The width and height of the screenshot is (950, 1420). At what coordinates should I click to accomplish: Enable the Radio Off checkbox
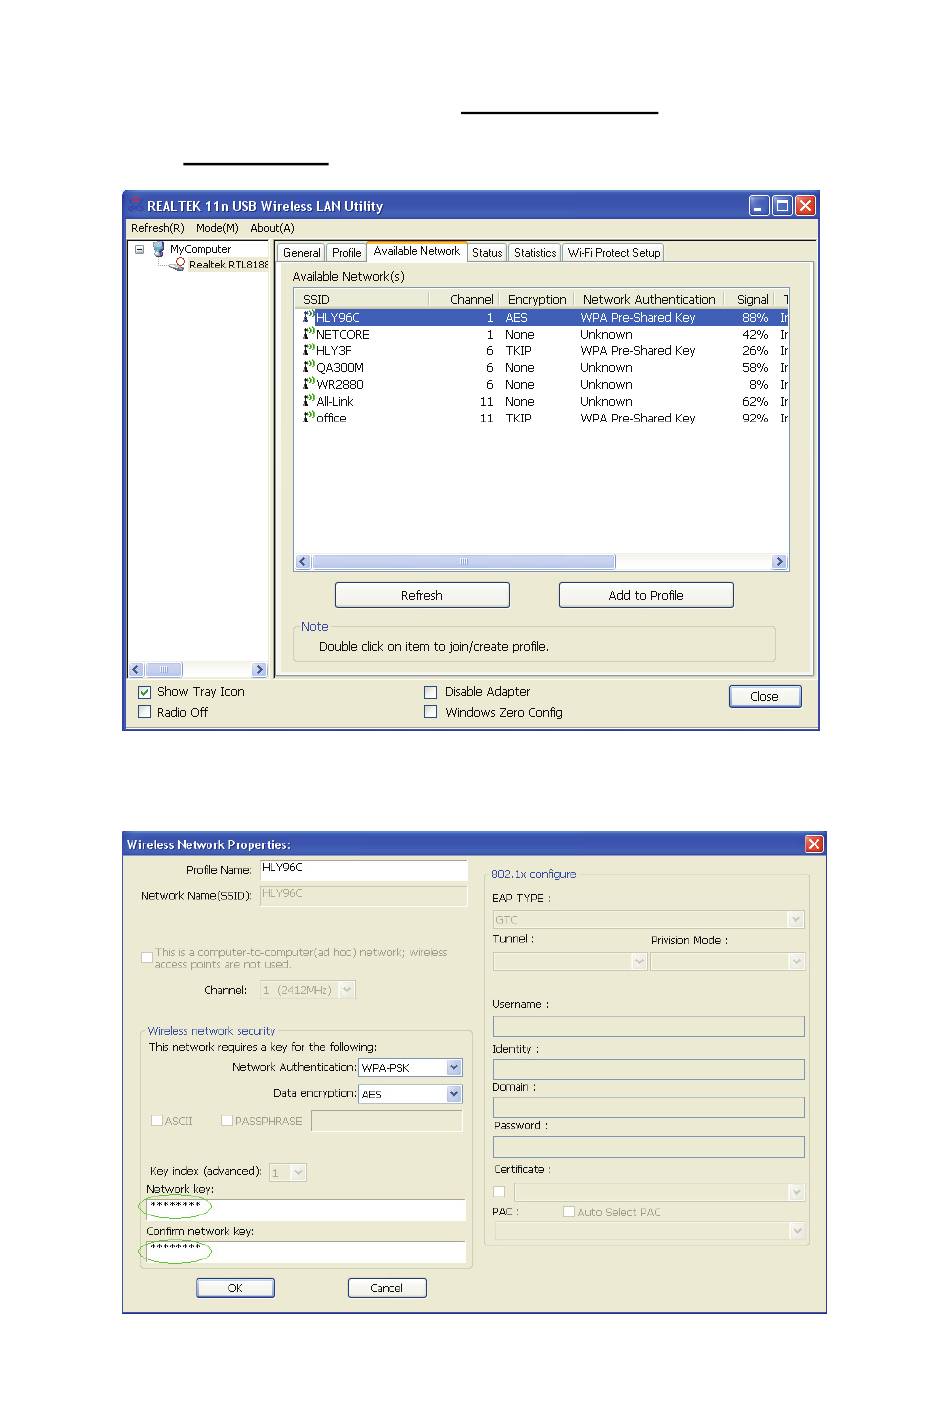(x=145, y=712)
